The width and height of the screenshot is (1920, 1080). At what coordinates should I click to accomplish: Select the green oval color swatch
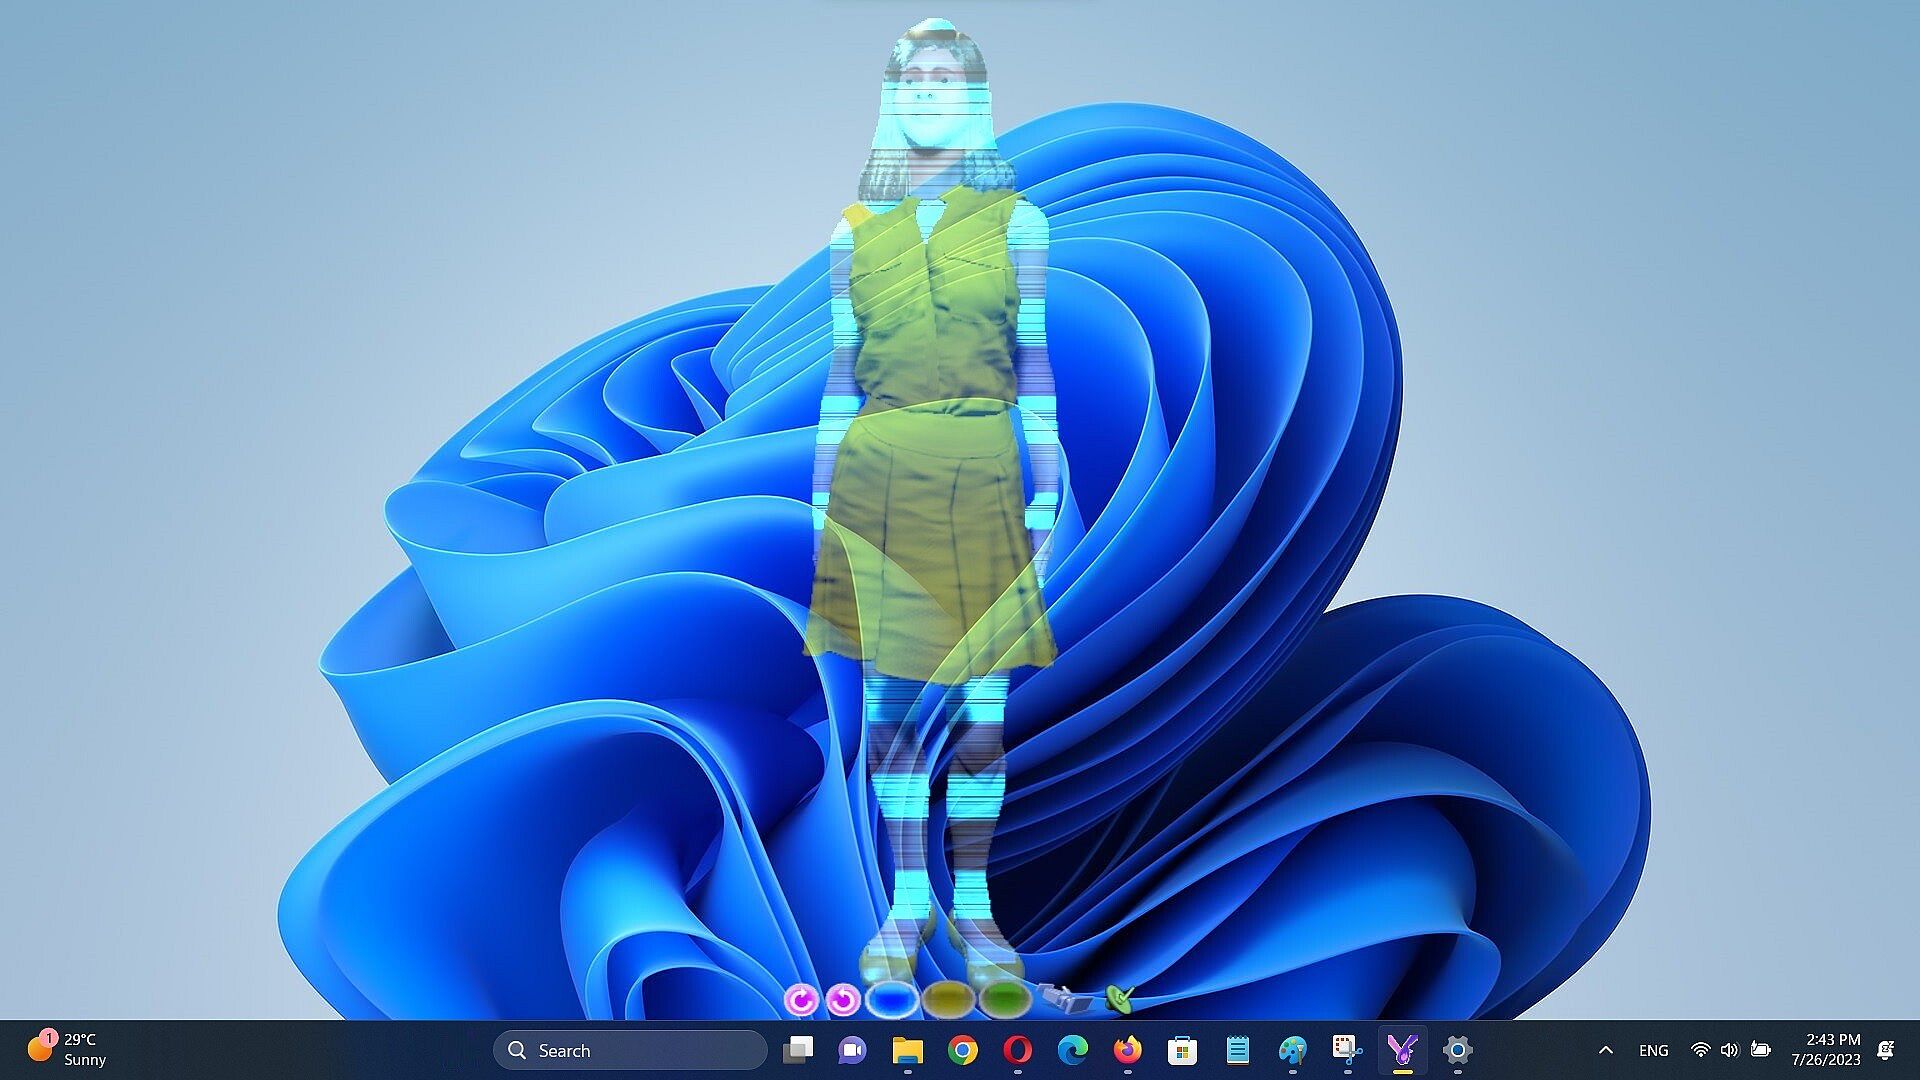pos(1004,998)
